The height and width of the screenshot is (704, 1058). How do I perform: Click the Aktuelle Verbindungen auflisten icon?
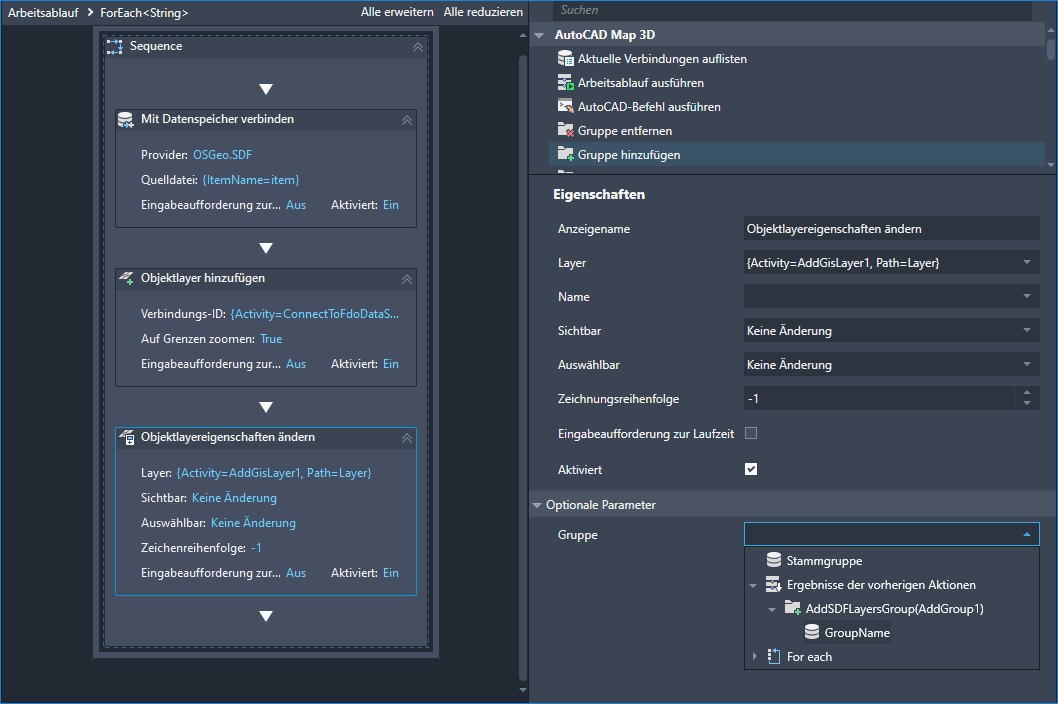[565, 59]
